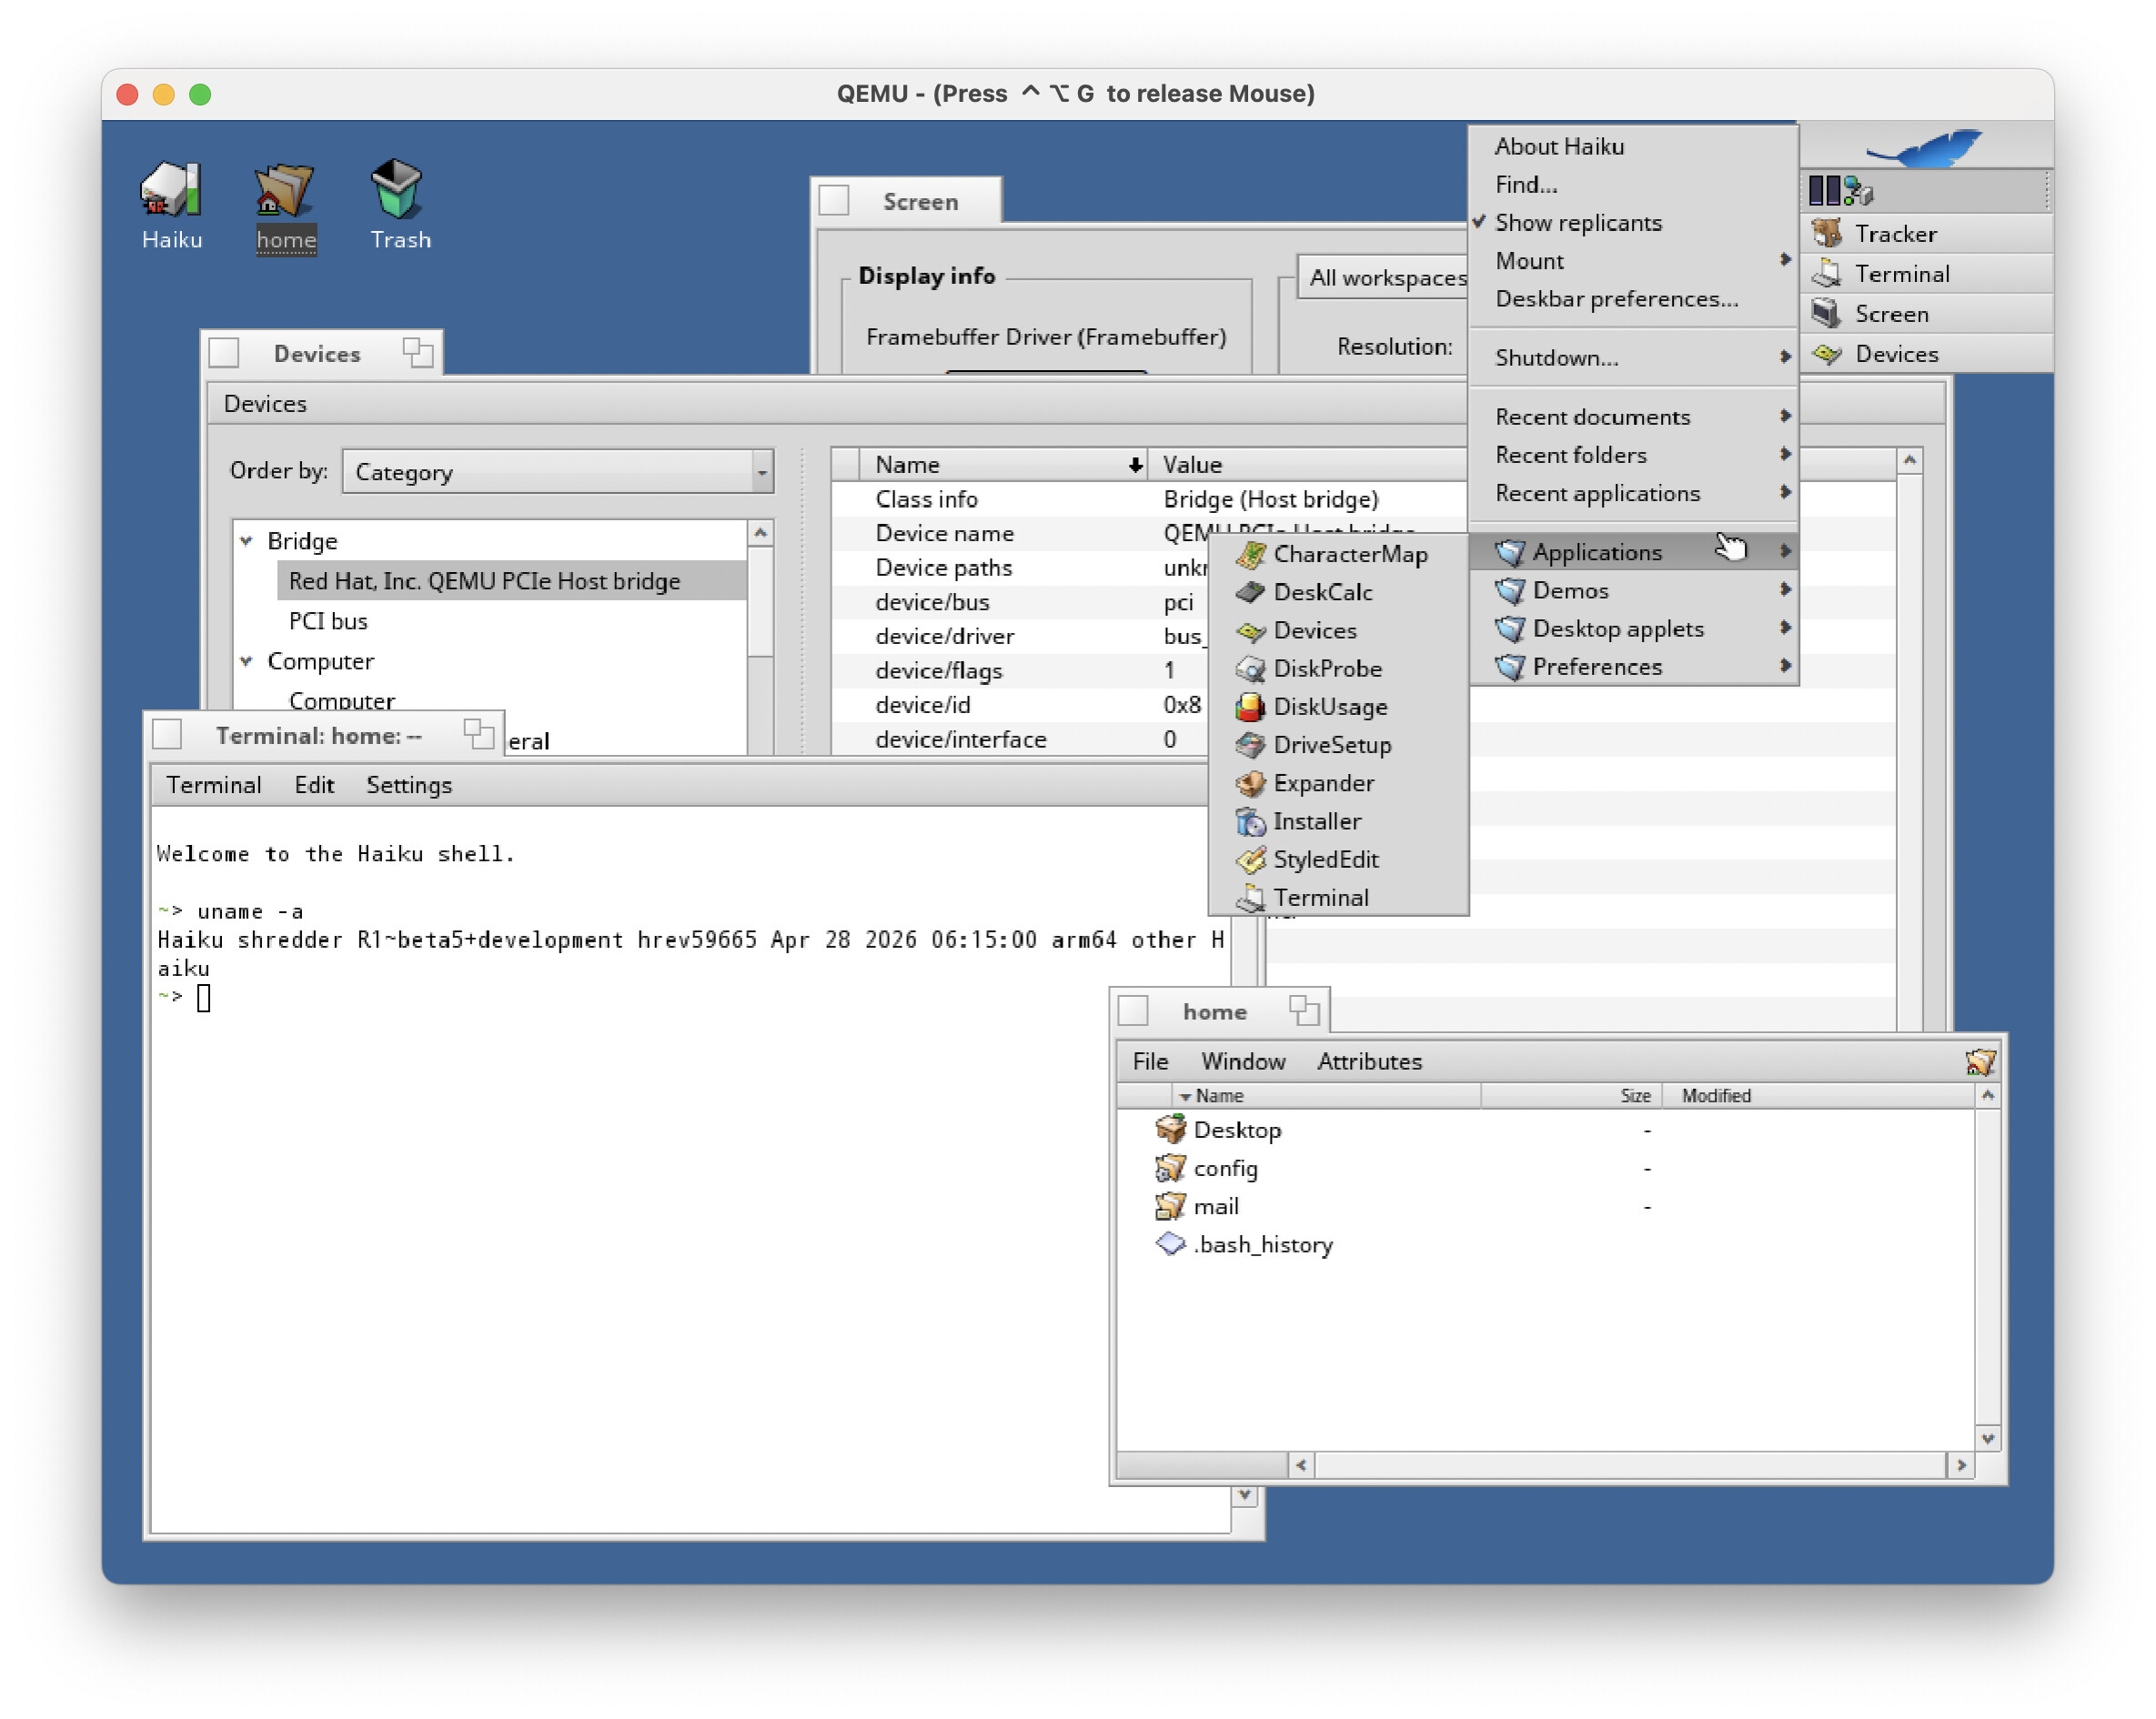The width and height of the screenshot is (2156, 1719).
Task: Collapse the Computer tree category
Action: click(x=247, y=661)
